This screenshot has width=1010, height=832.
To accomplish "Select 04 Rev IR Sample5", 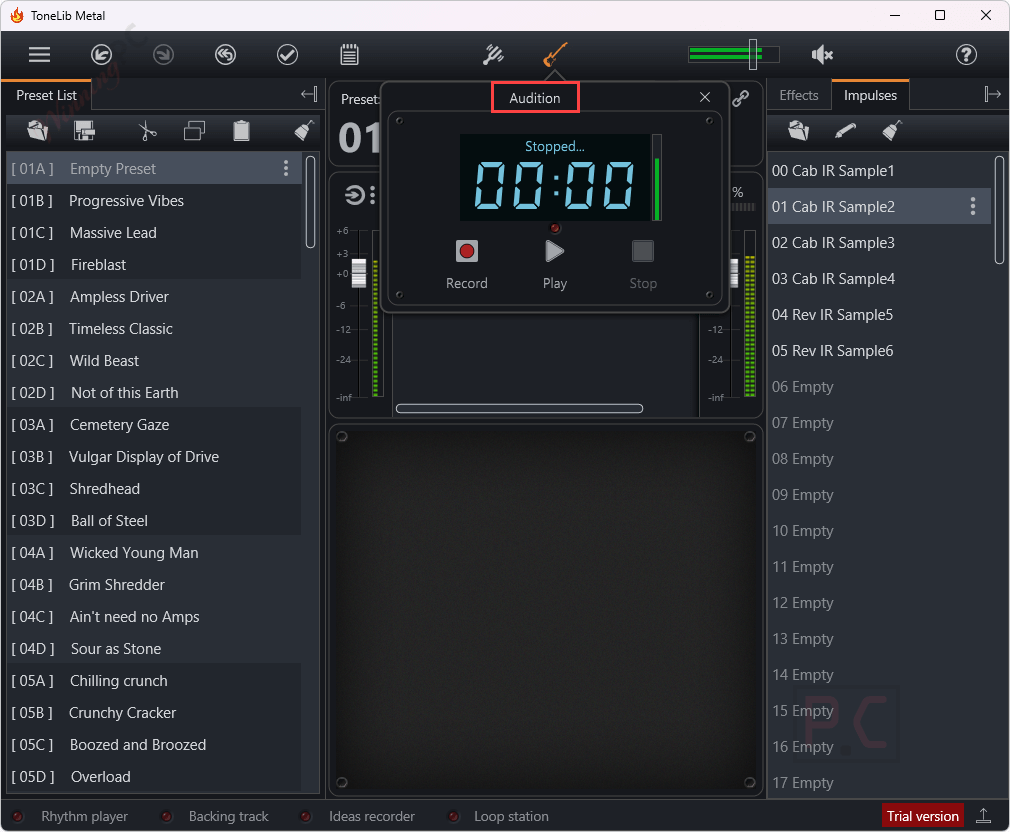I will [879, 315].
